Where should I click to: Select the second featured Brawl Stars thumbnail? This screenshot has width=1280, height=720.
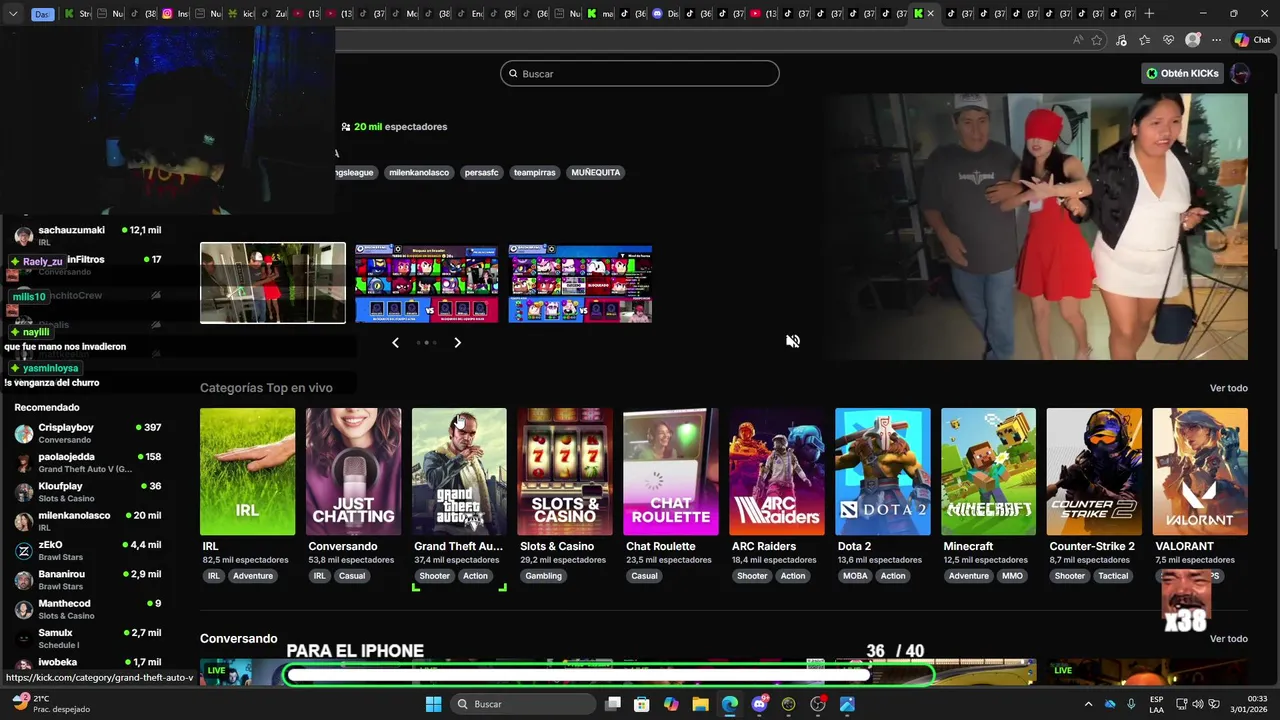pyautogui.click(x=427, y=284)
